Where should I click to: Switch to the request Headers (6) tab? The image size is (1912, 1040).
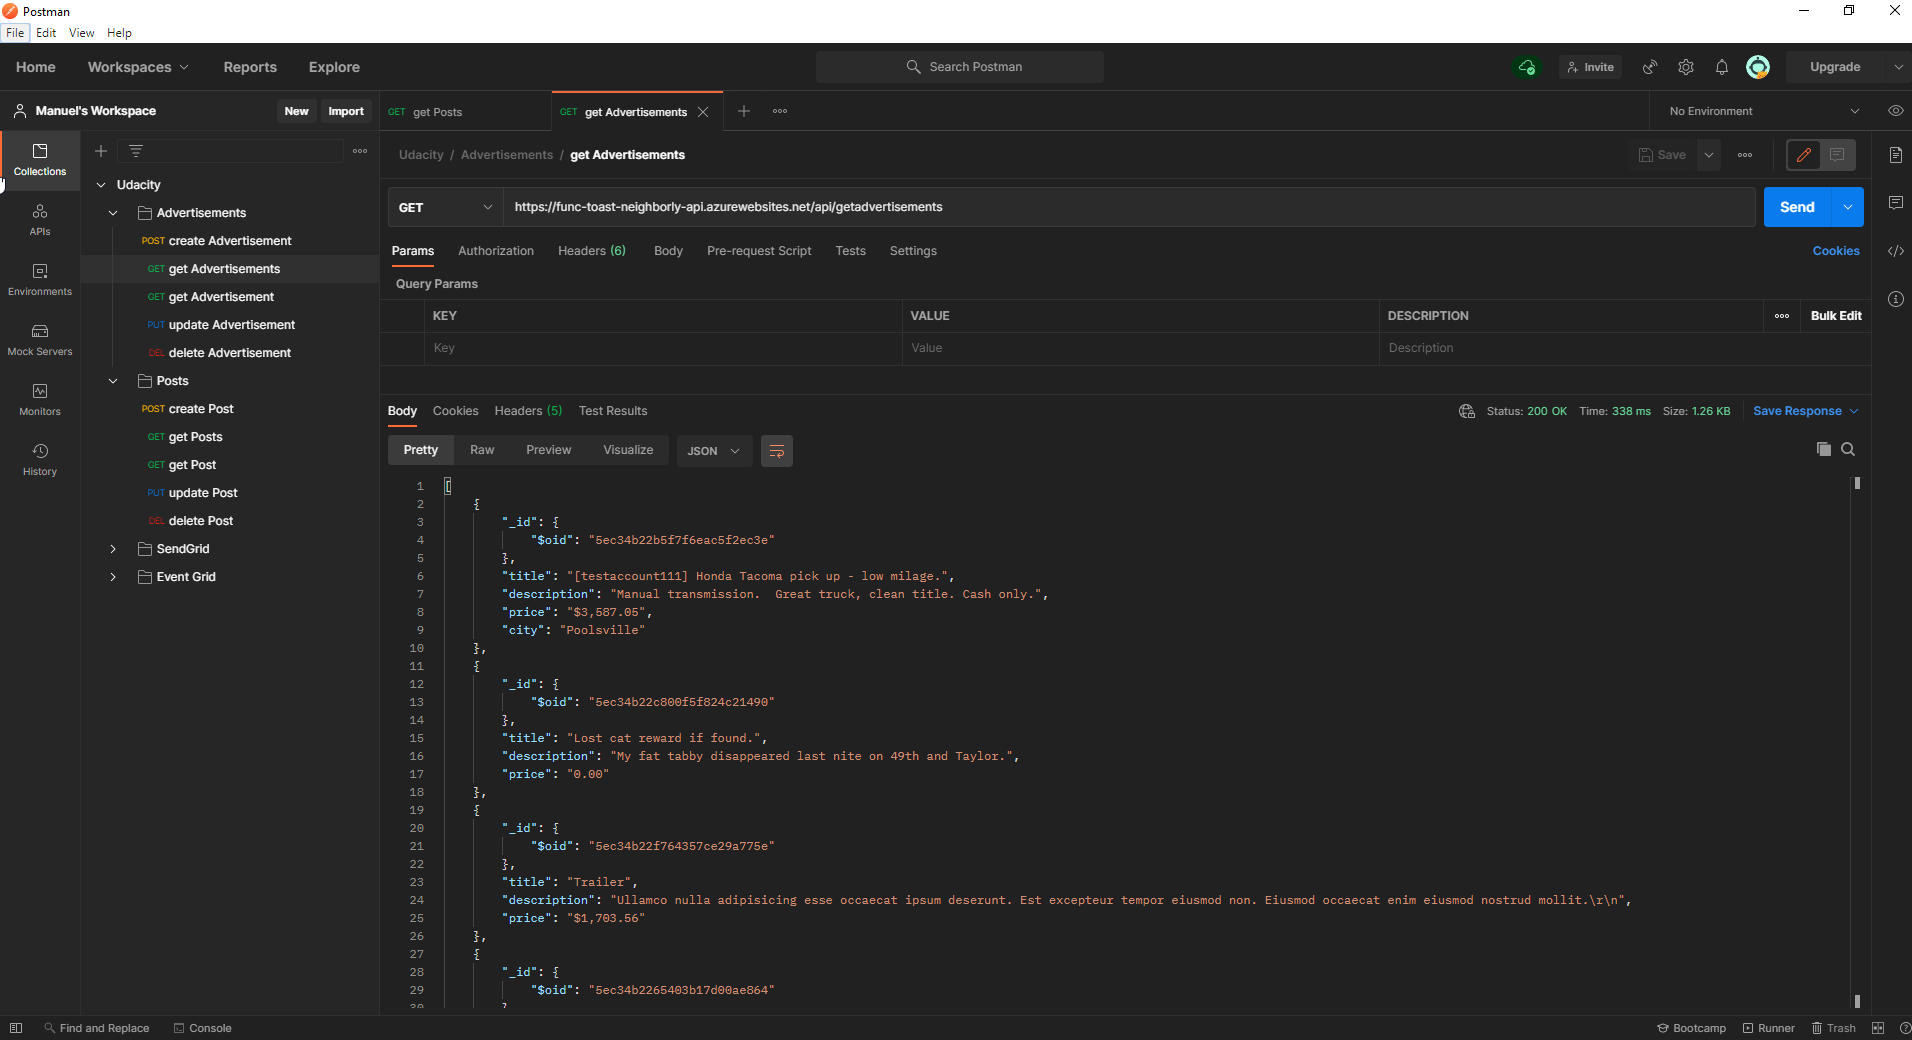[592, 251]
